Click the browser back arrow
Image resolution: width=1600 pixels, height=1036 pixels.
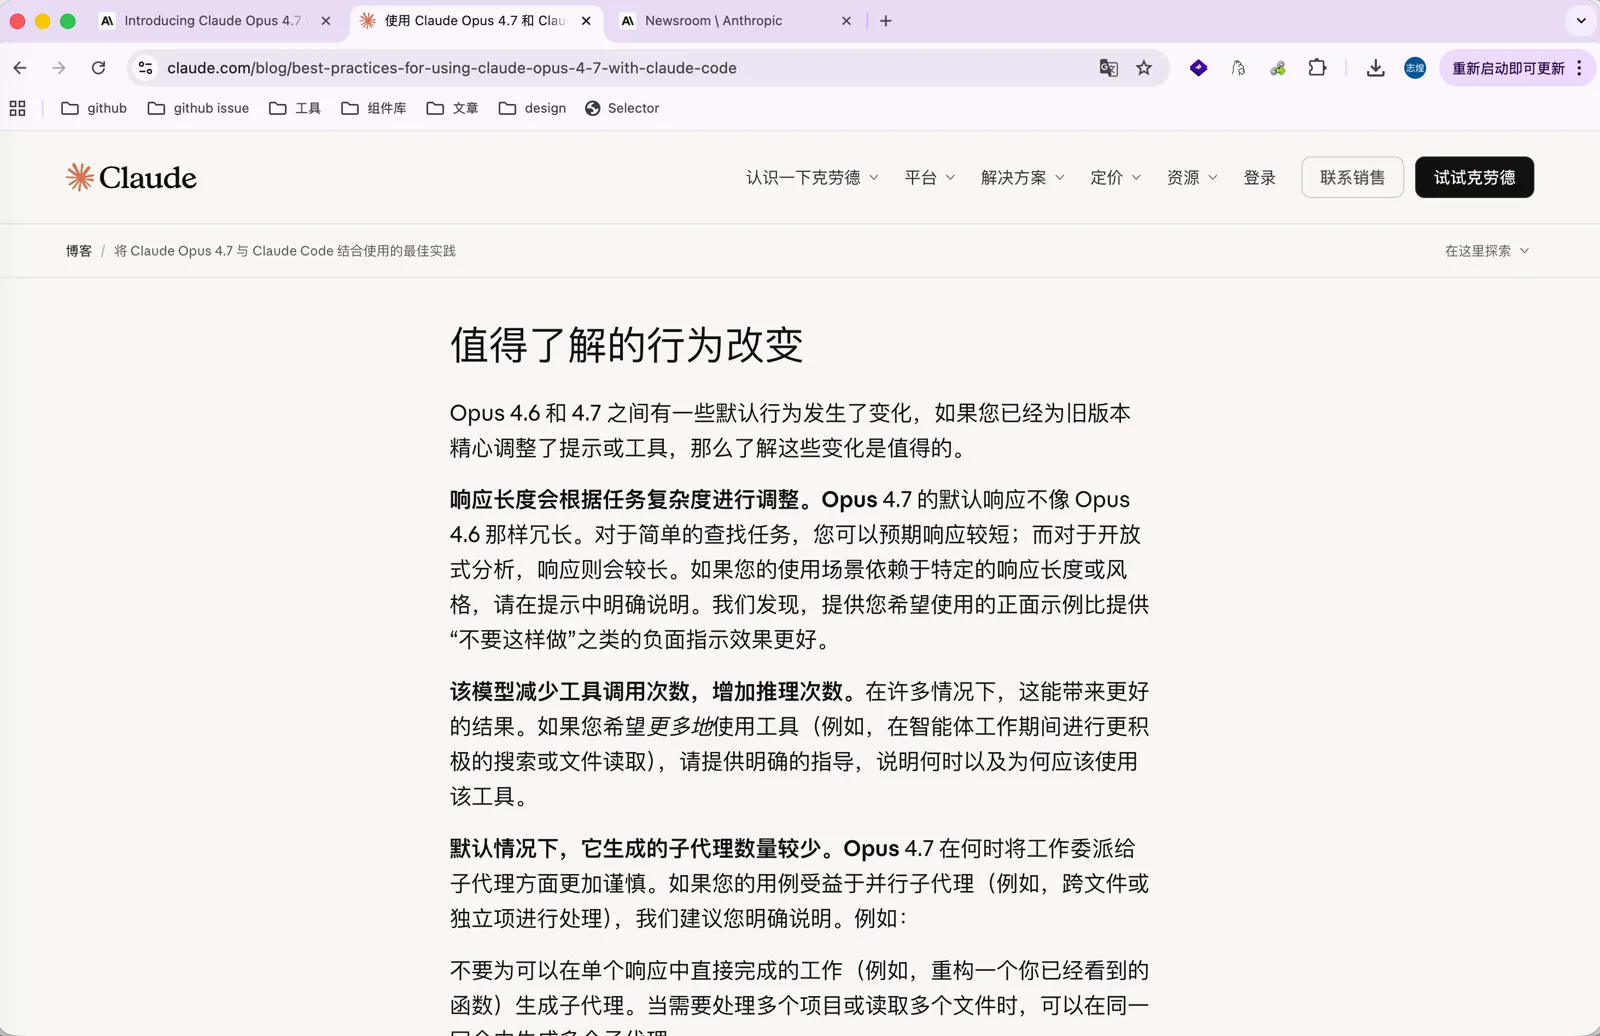point(20,68)
